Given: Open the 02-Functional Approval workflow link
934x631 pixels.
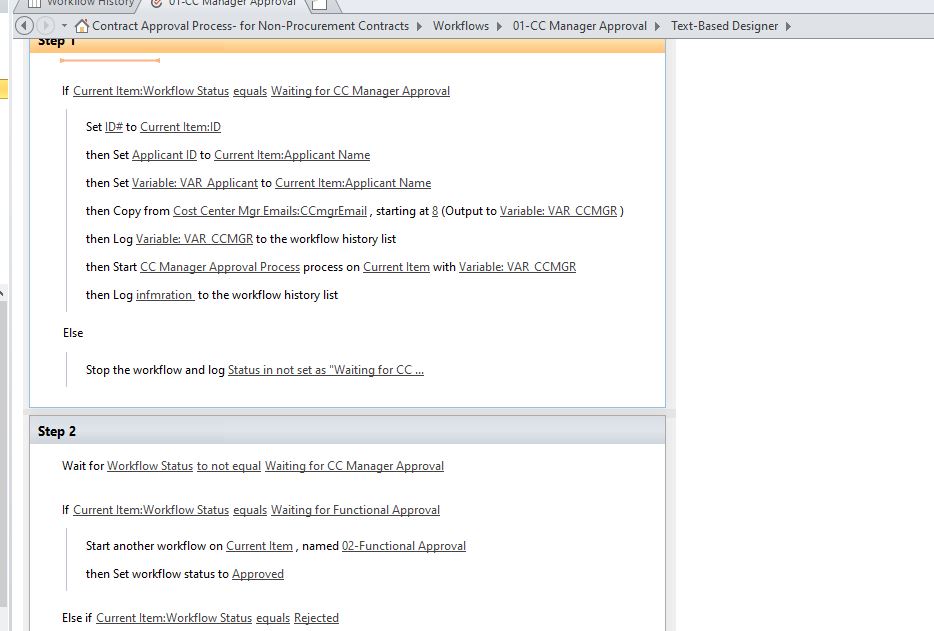Looking at the screenshot, I should click(x=404, y=546).
